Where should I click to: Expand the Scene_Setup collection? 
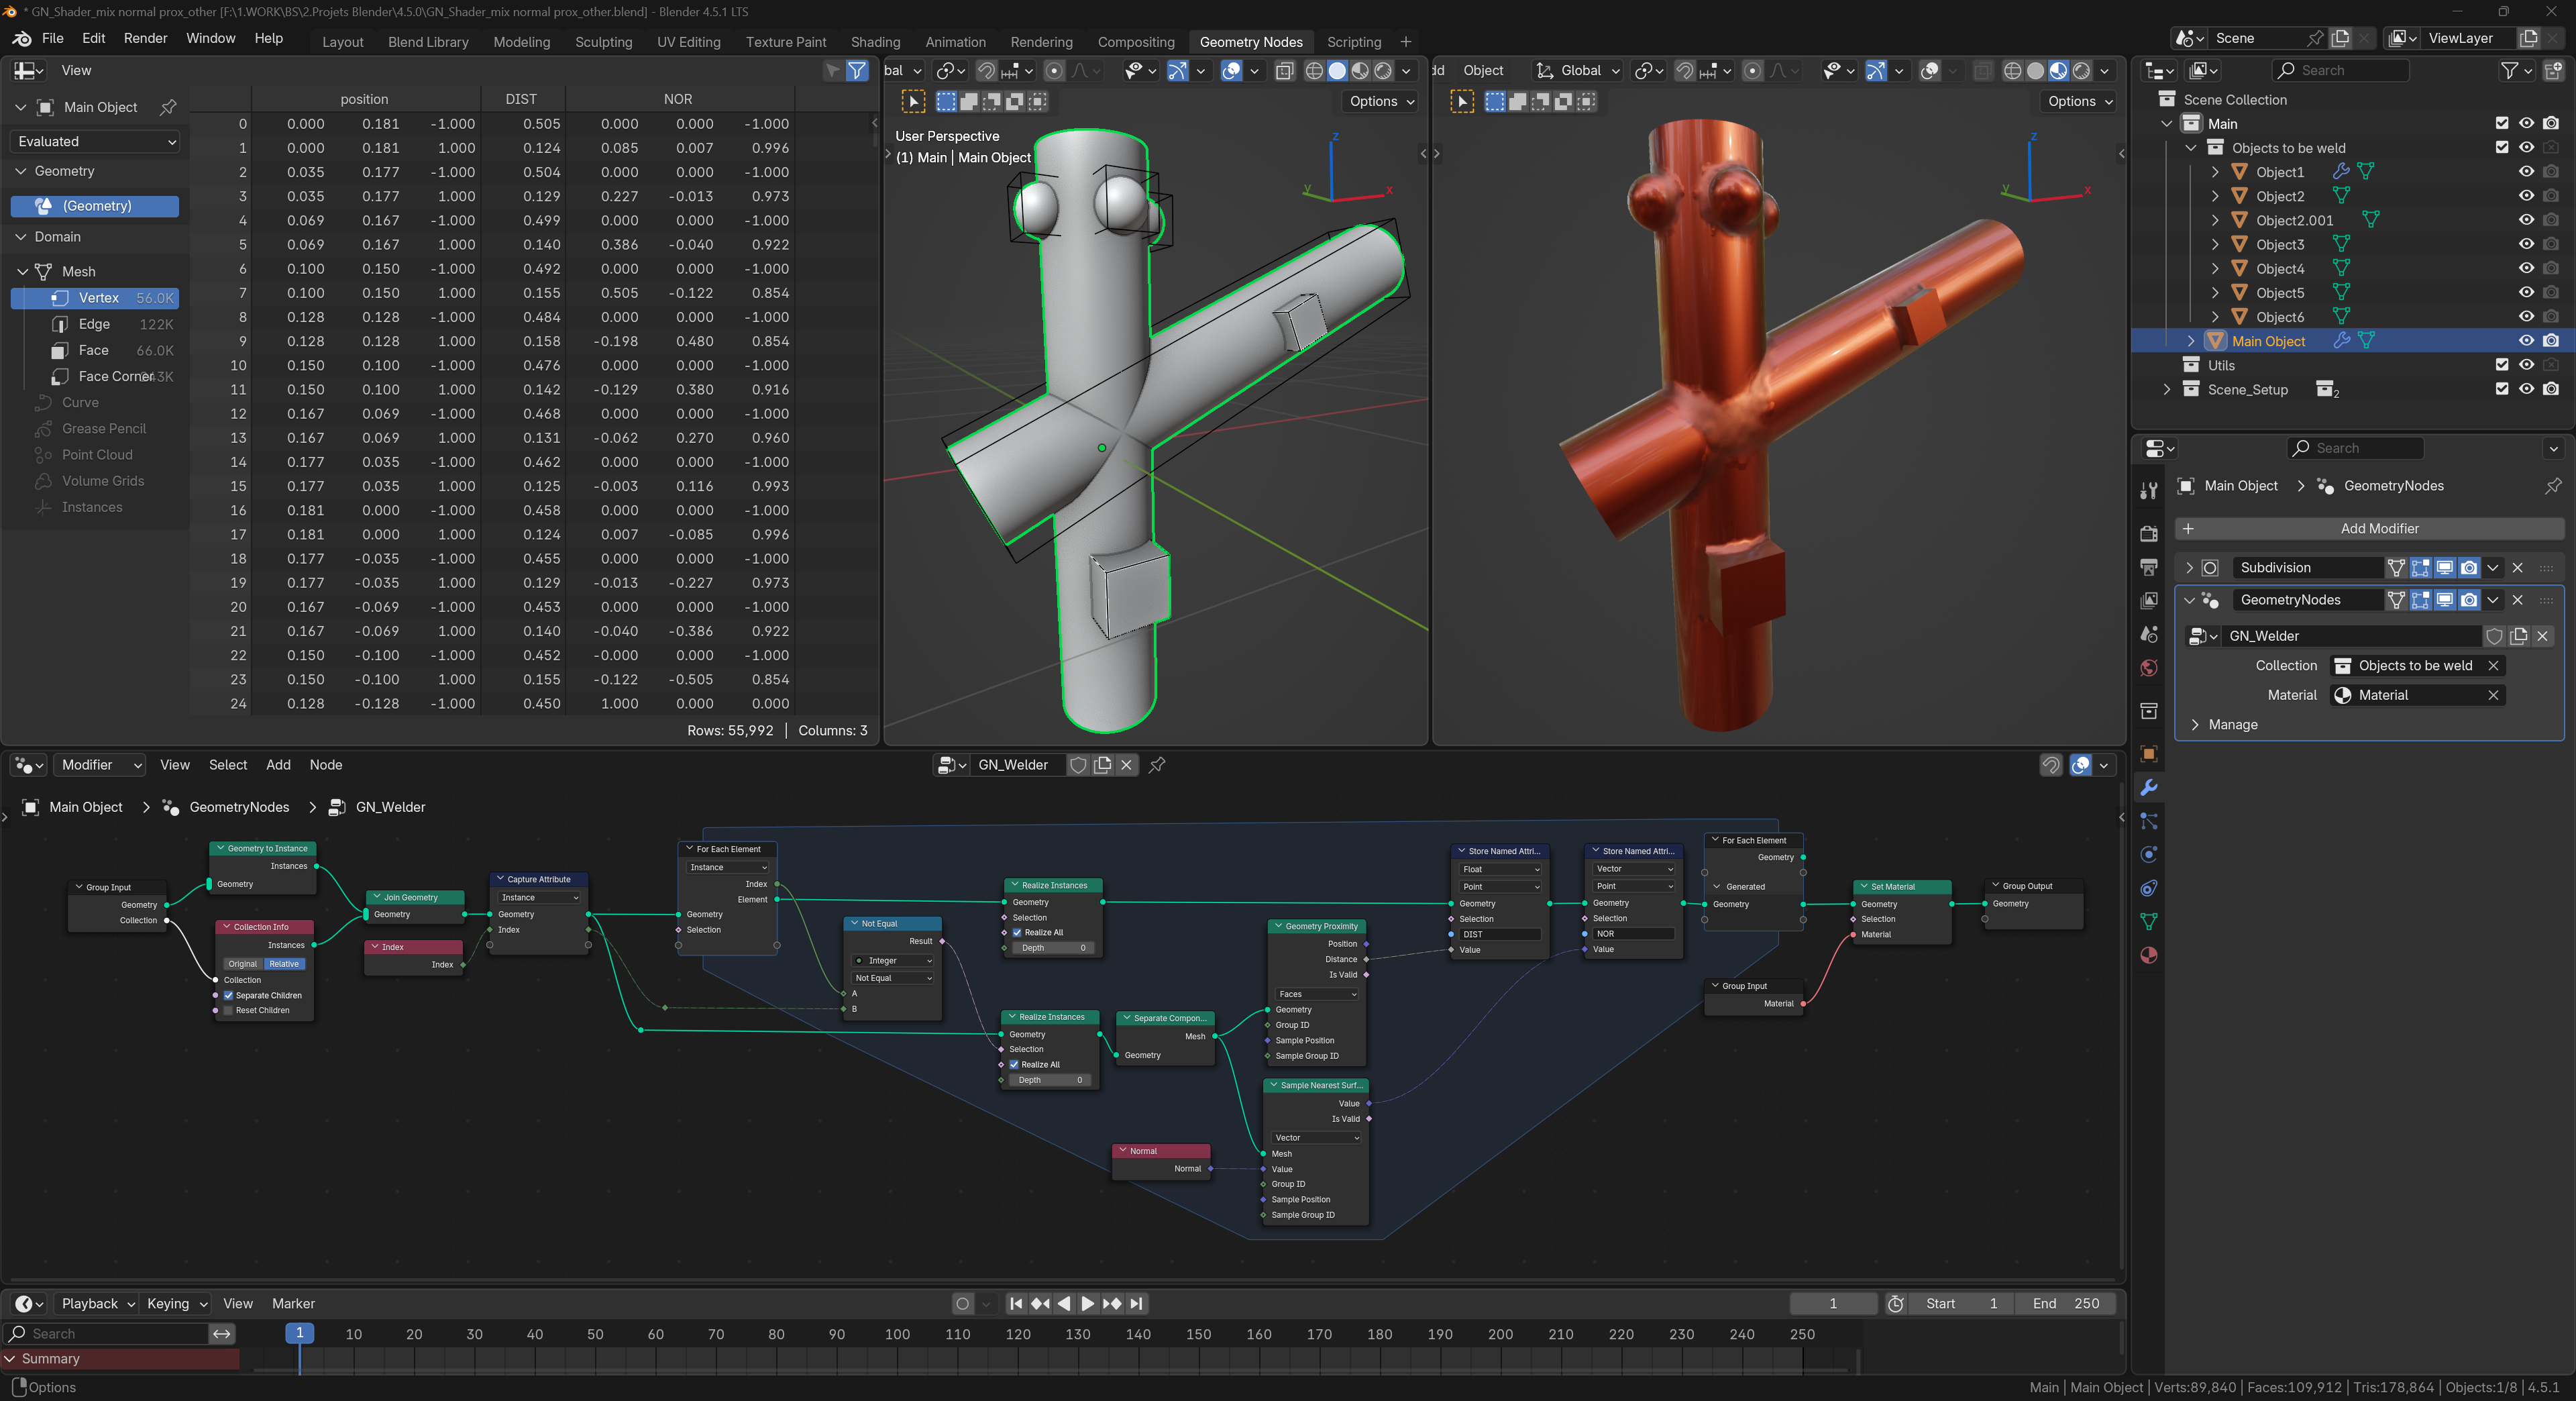coord(2167,389)
